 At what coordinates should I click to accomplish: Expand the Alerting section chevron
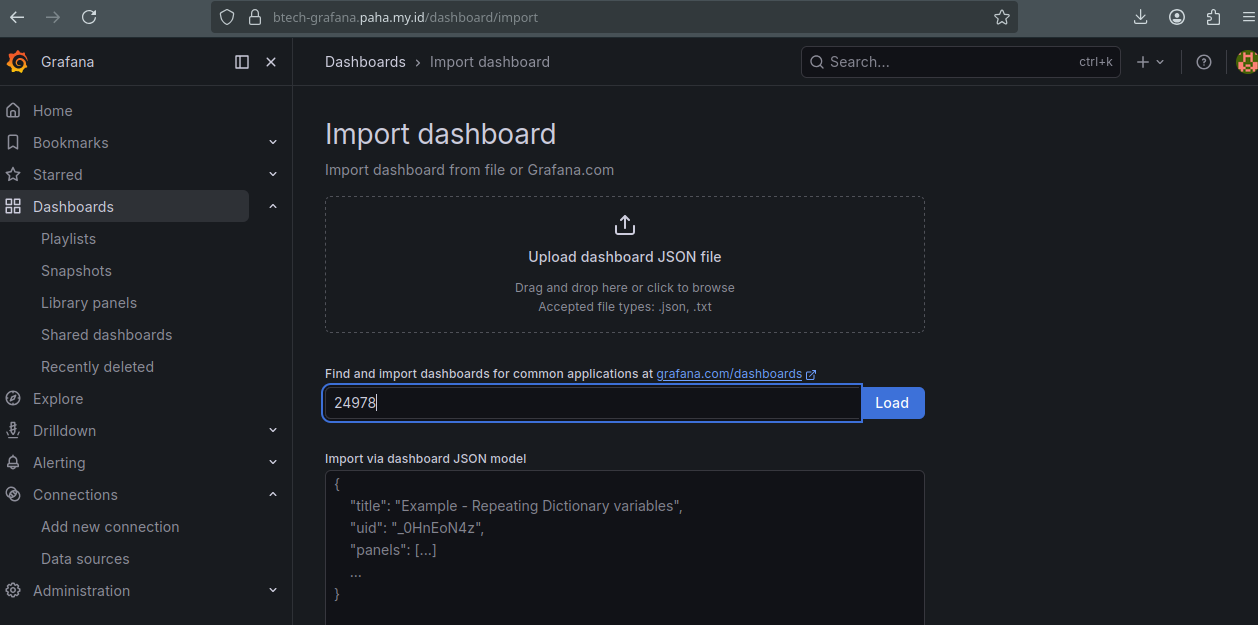273,463
